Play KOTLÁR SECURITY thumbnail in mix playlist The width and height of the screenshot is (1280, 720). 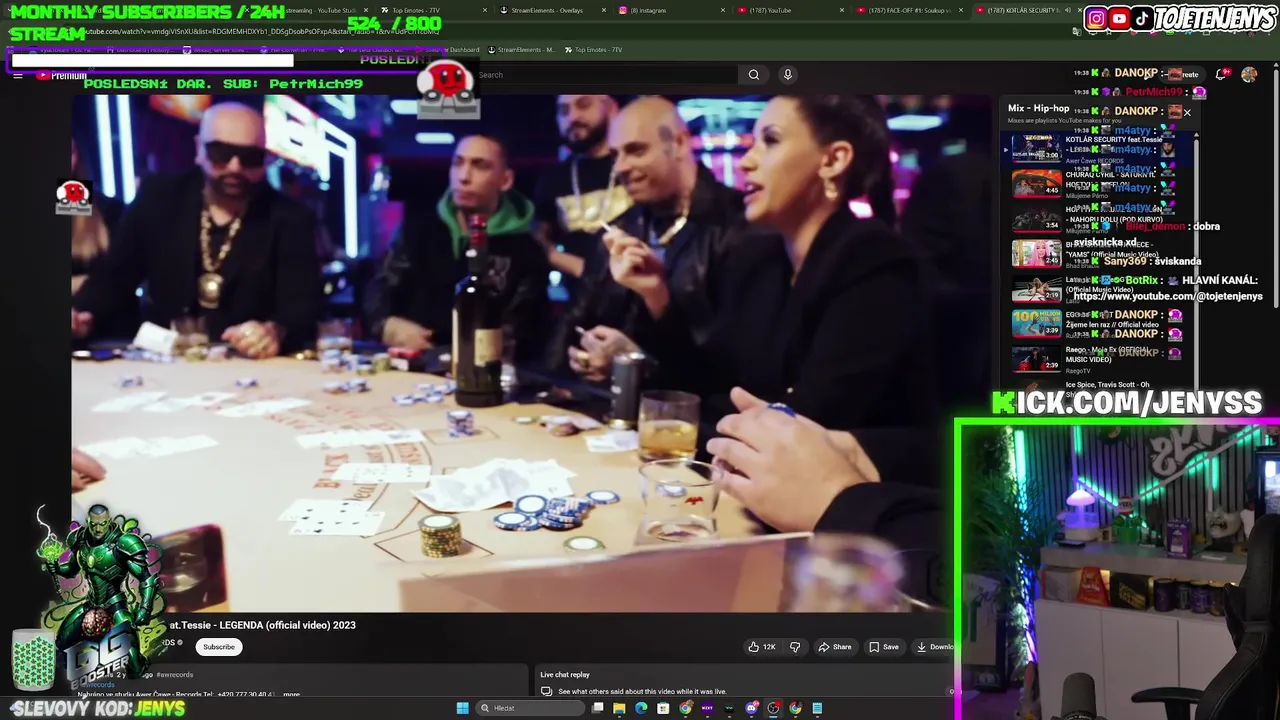[1036, 148]
